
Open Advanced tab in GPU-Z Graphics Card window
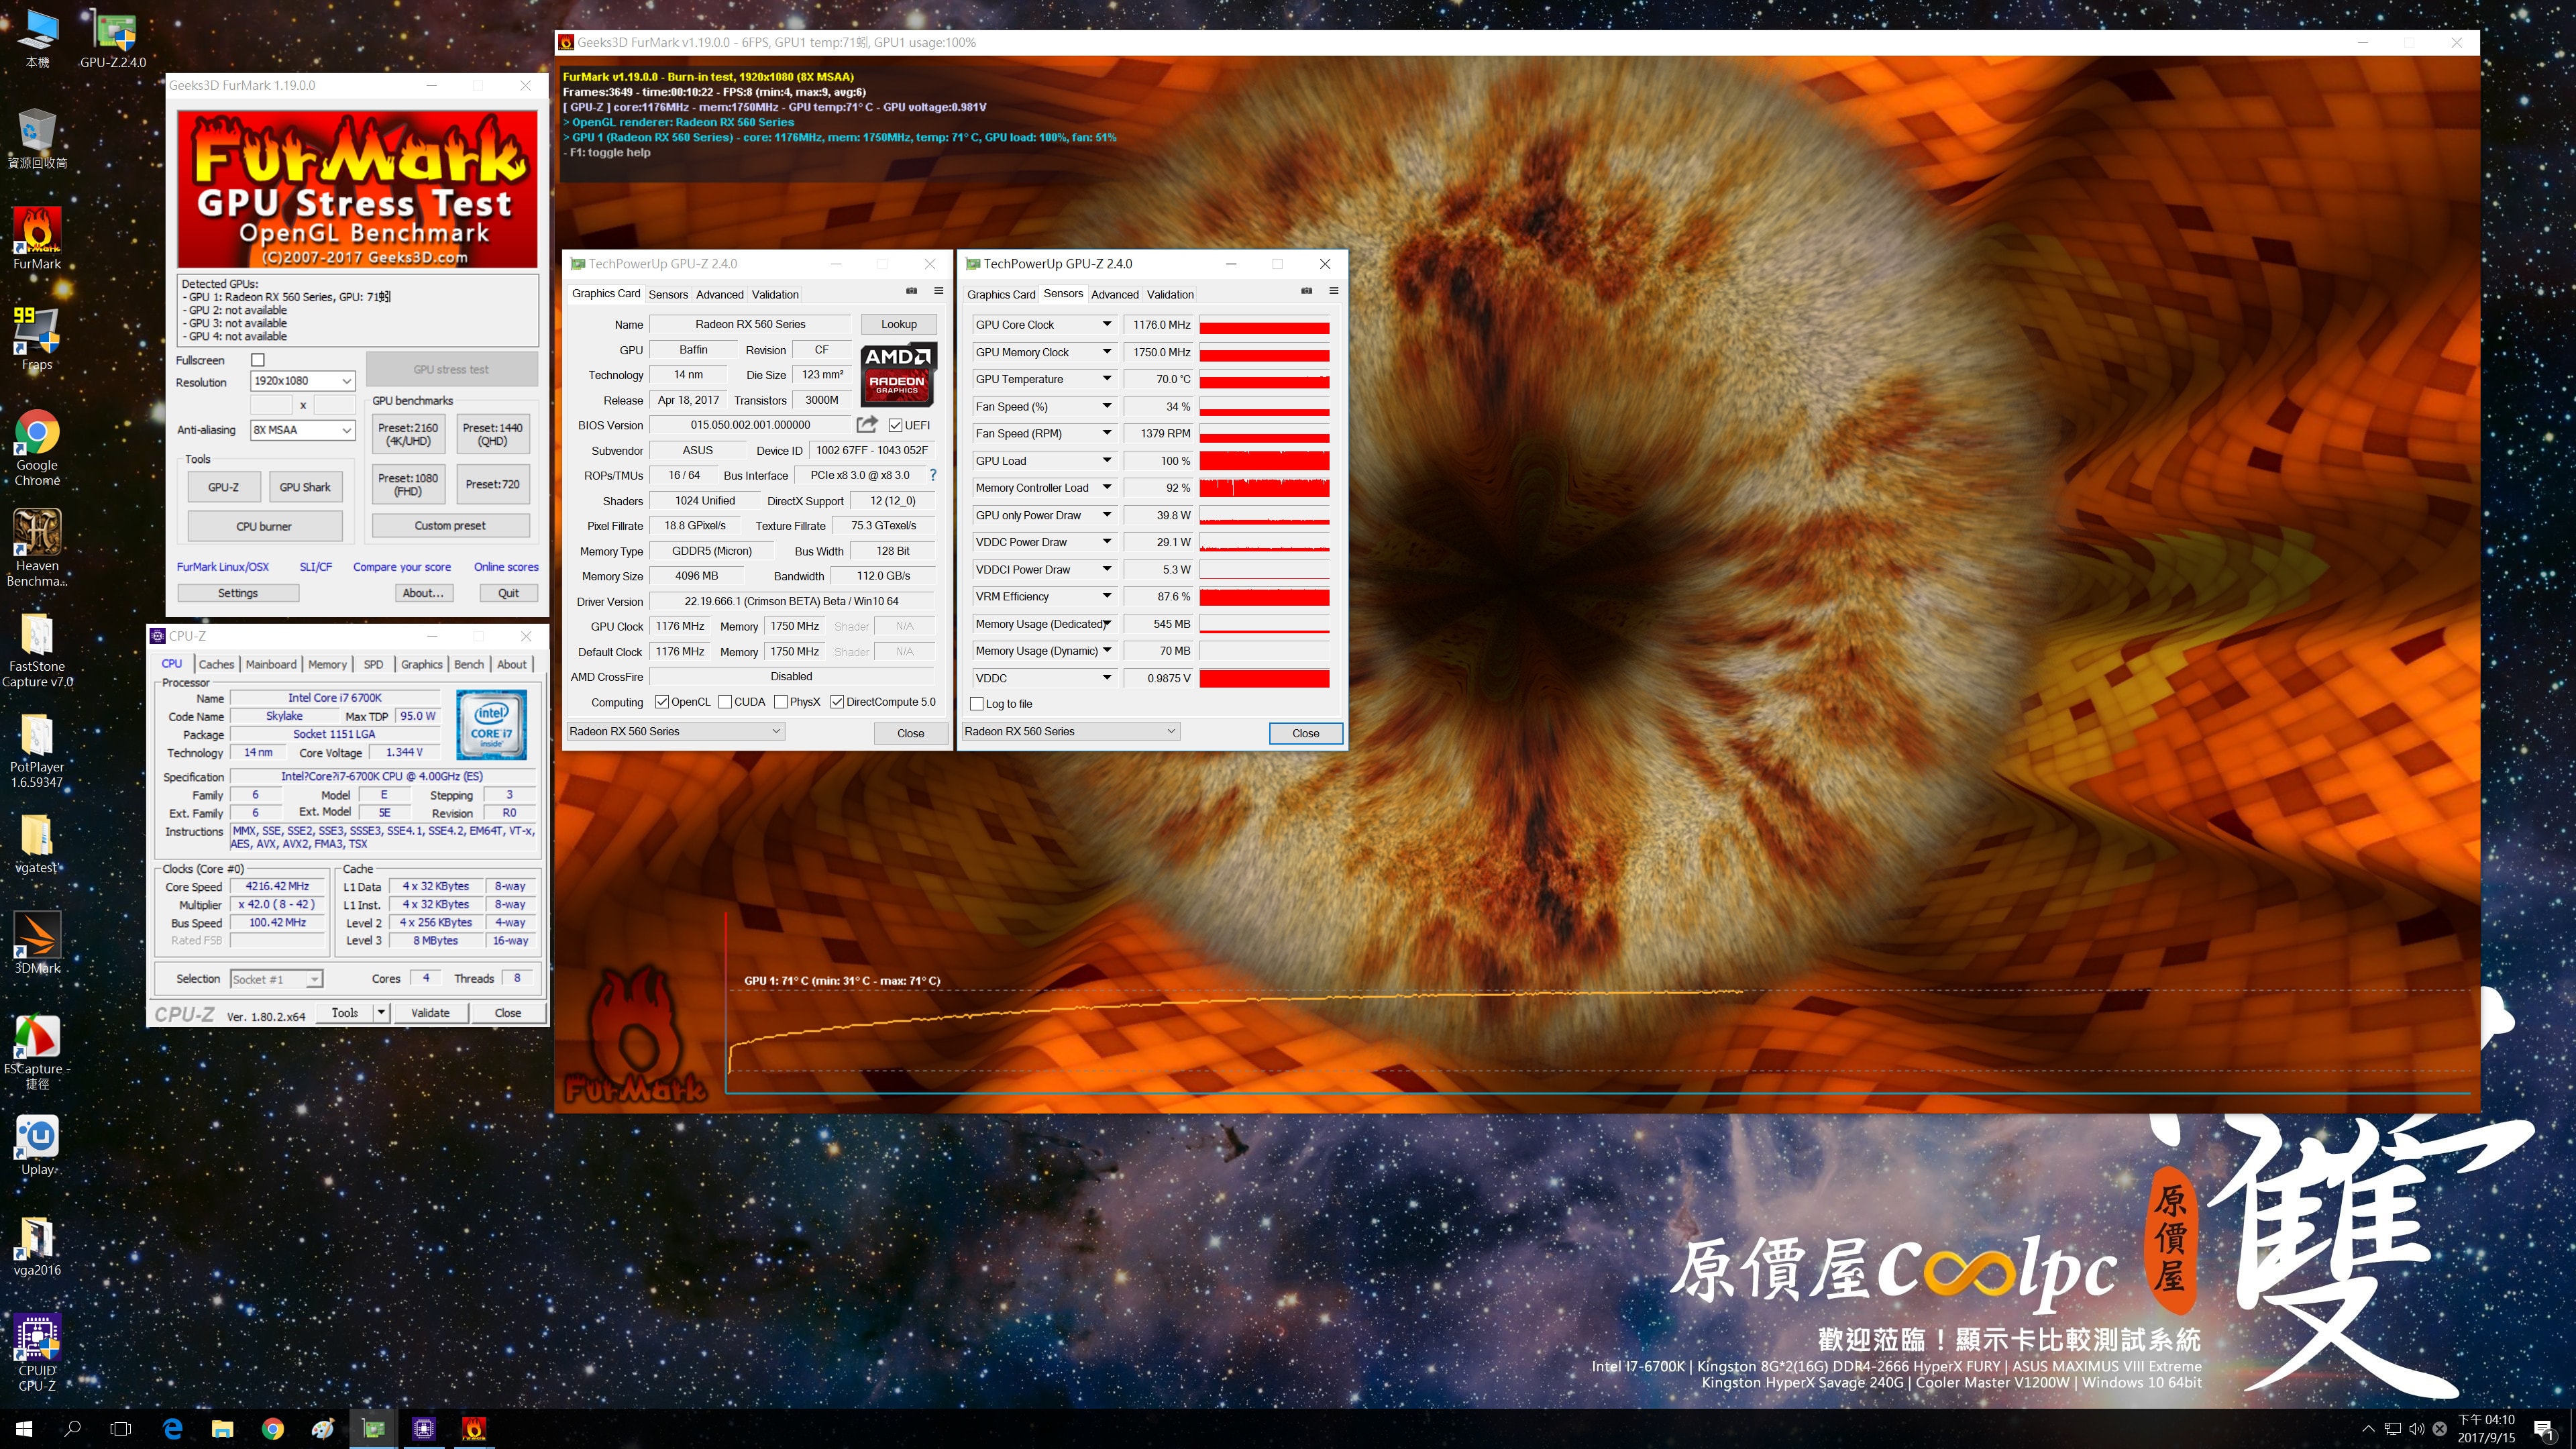(720, 294)
